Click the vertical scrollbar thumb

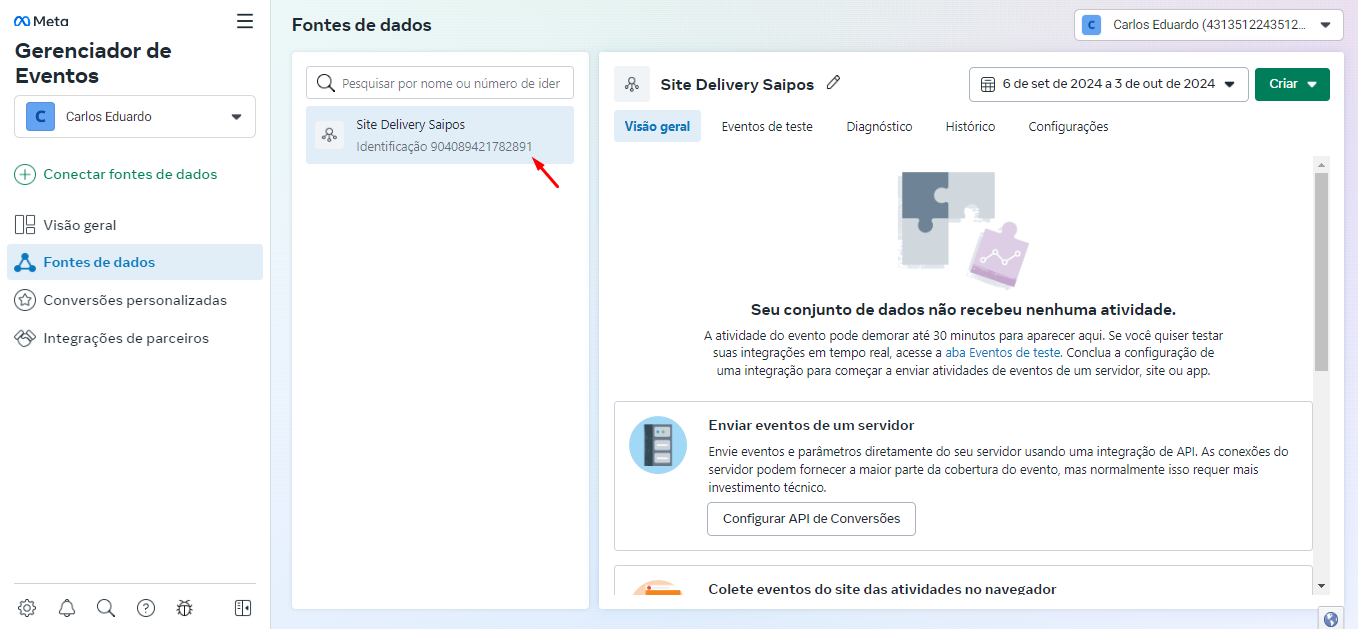tap(1321, 272)
